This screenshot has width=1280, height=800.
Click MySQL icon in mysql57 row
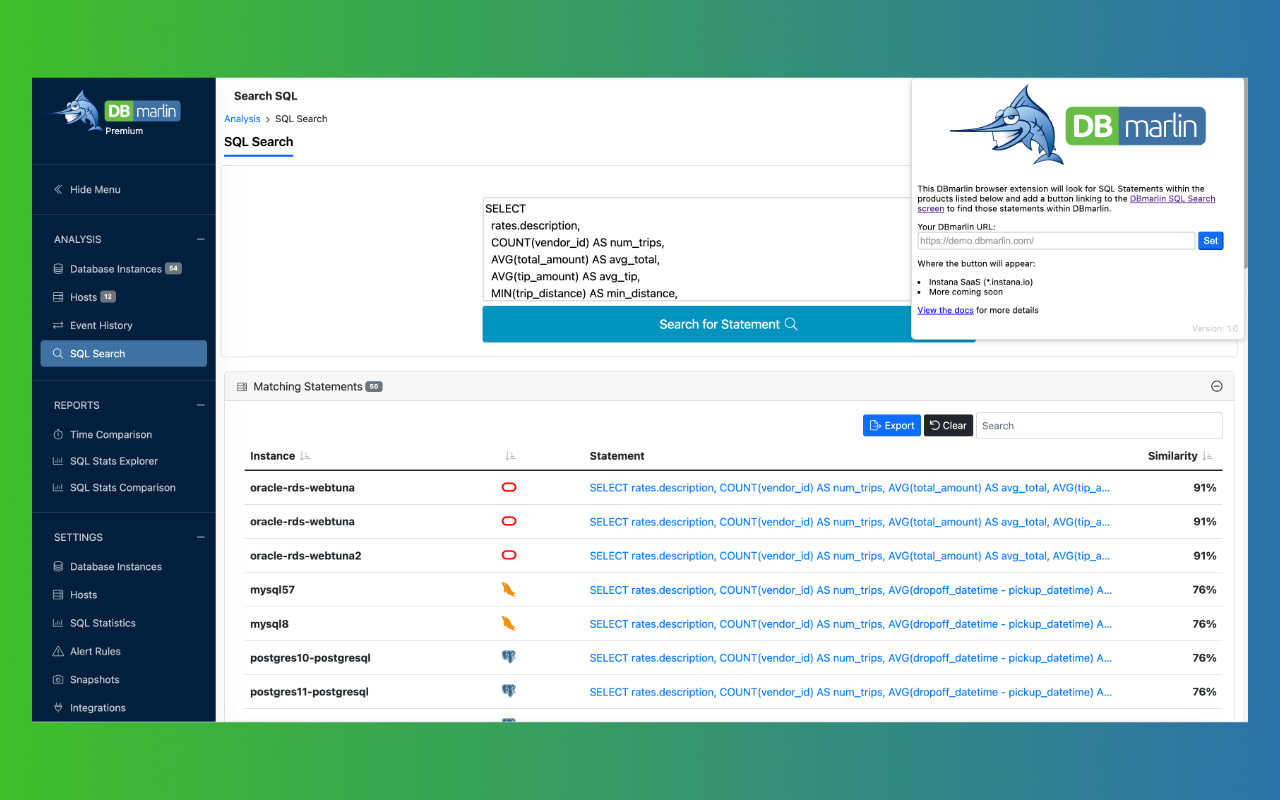pyautogui.click(x=508, y=590)
